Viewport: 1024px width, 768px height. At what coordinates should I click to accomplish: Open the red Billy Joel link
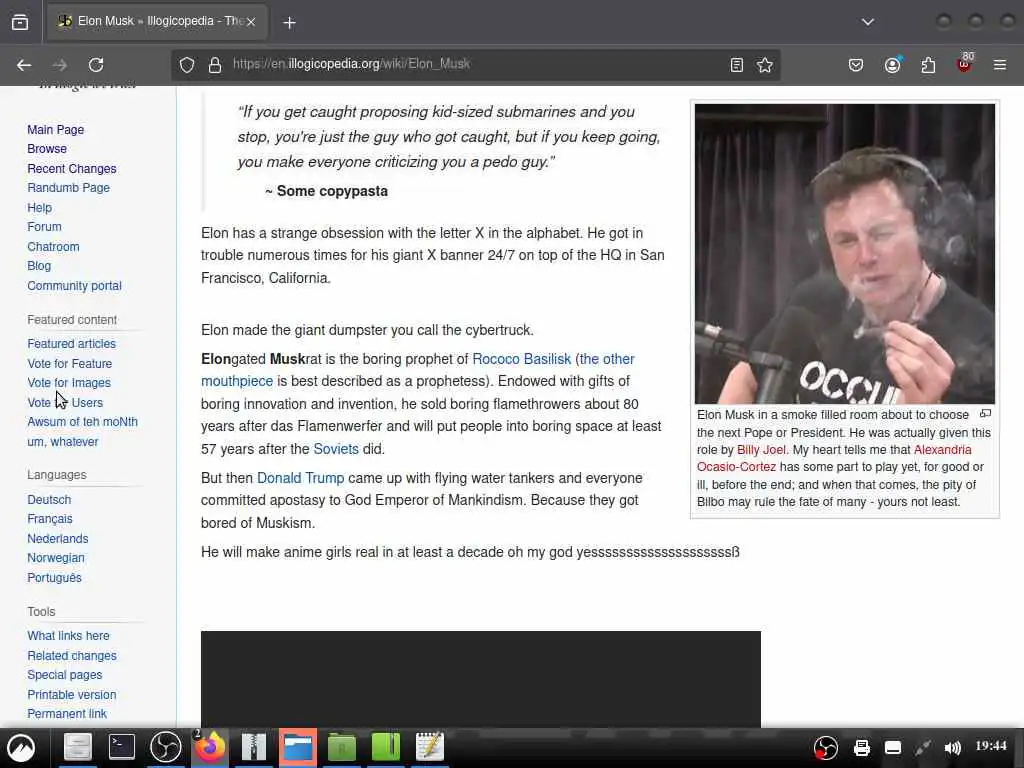761,449
